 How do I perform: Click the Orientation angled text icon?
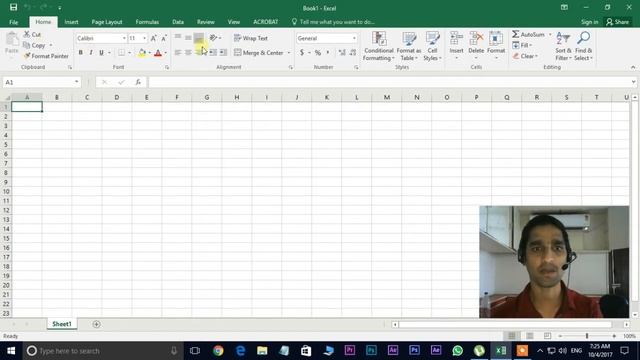tap(213, 38)
